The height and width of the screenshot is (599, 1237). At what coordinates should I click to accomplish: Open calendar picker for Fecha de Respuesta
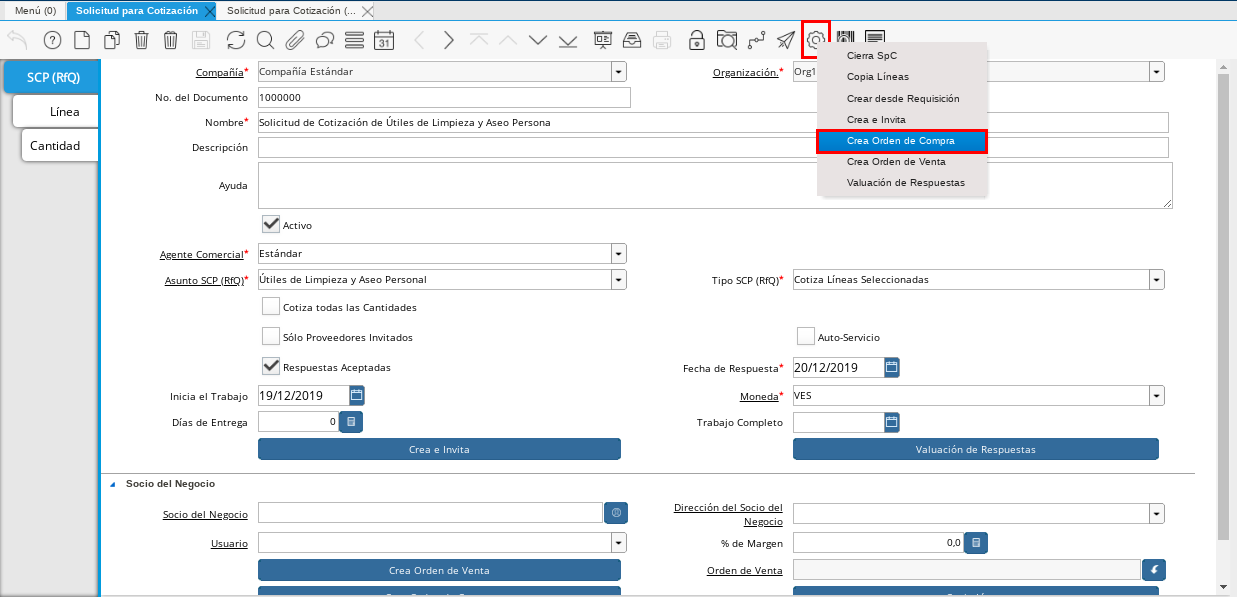pyautogui.click(x=892, y=367)
